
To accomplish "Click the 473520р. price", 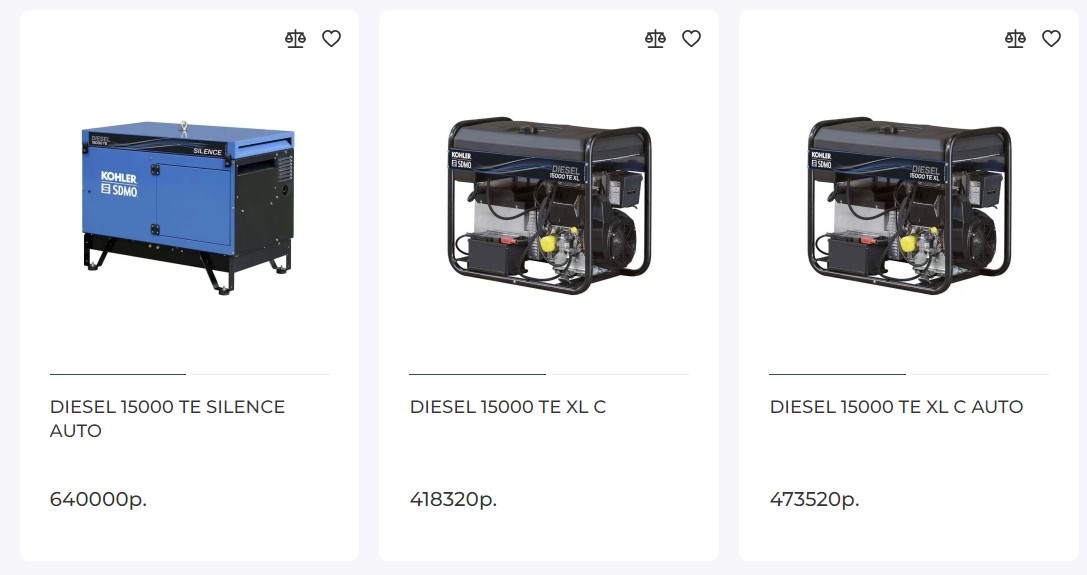I will click(x=815, y=499).
